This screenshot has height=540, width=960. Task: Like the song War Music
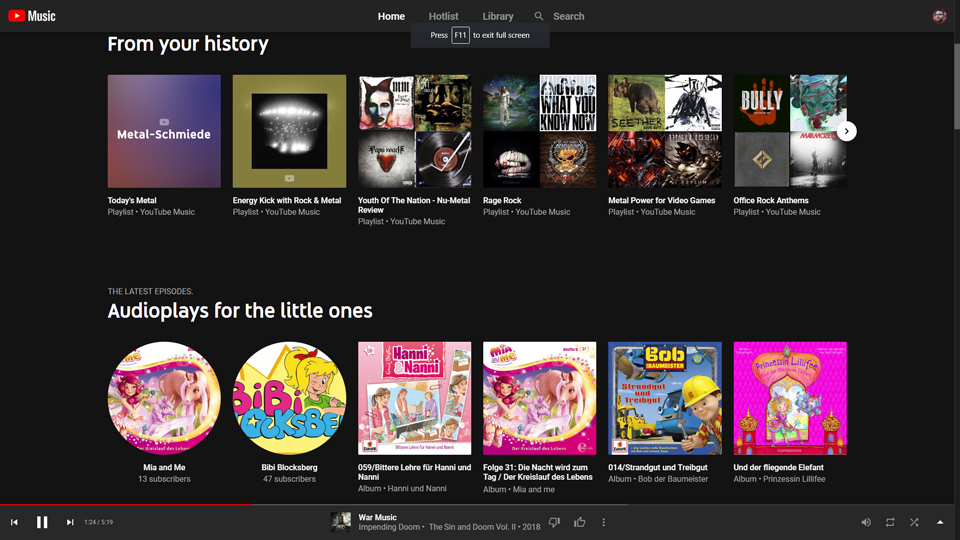point(580,522)
